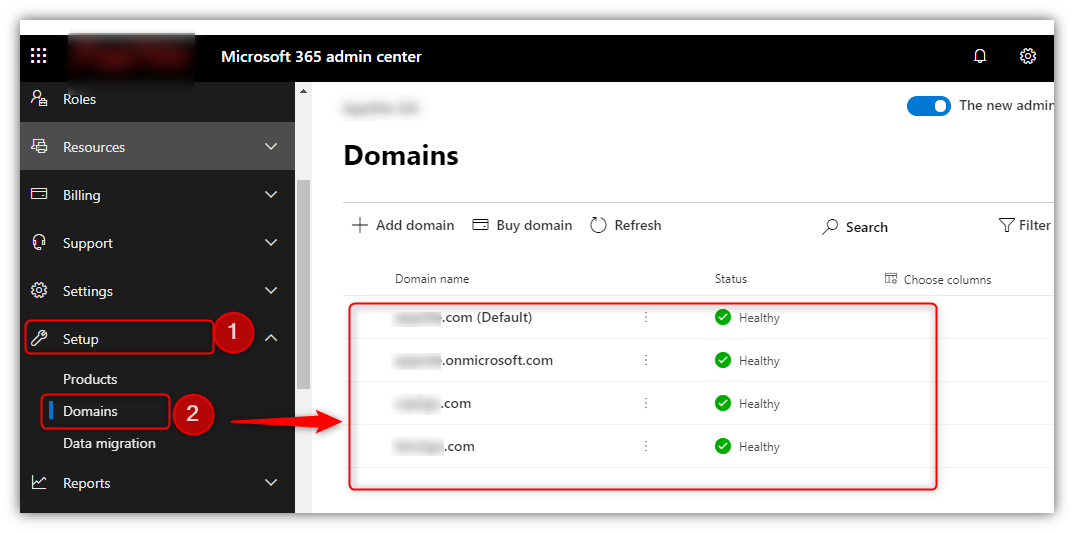Click the Buy domain card icon
The height and width of the screenshot is (533, 1074).
pos(481,225)
